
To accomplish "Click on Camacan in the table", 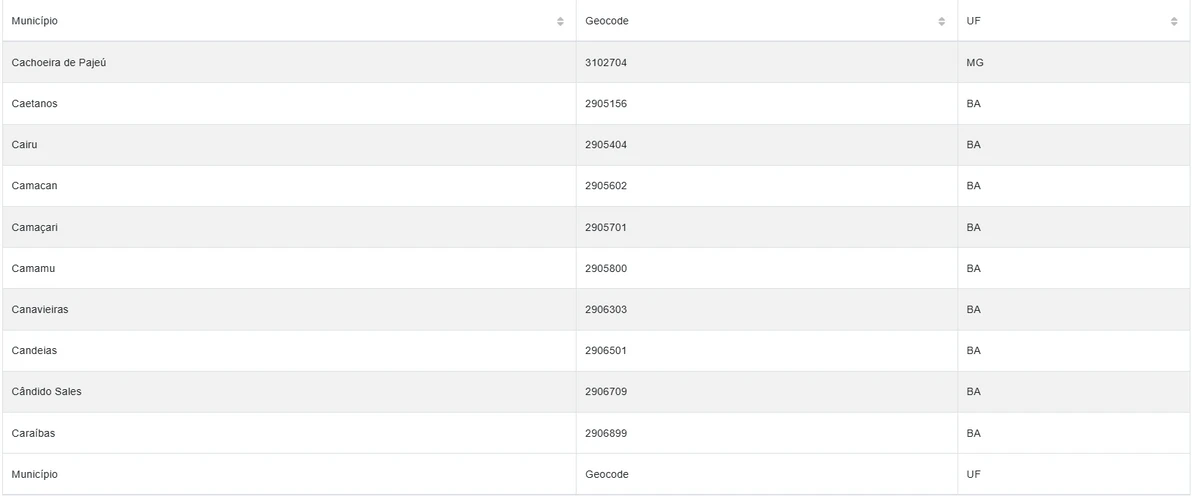I will point(35,186).
